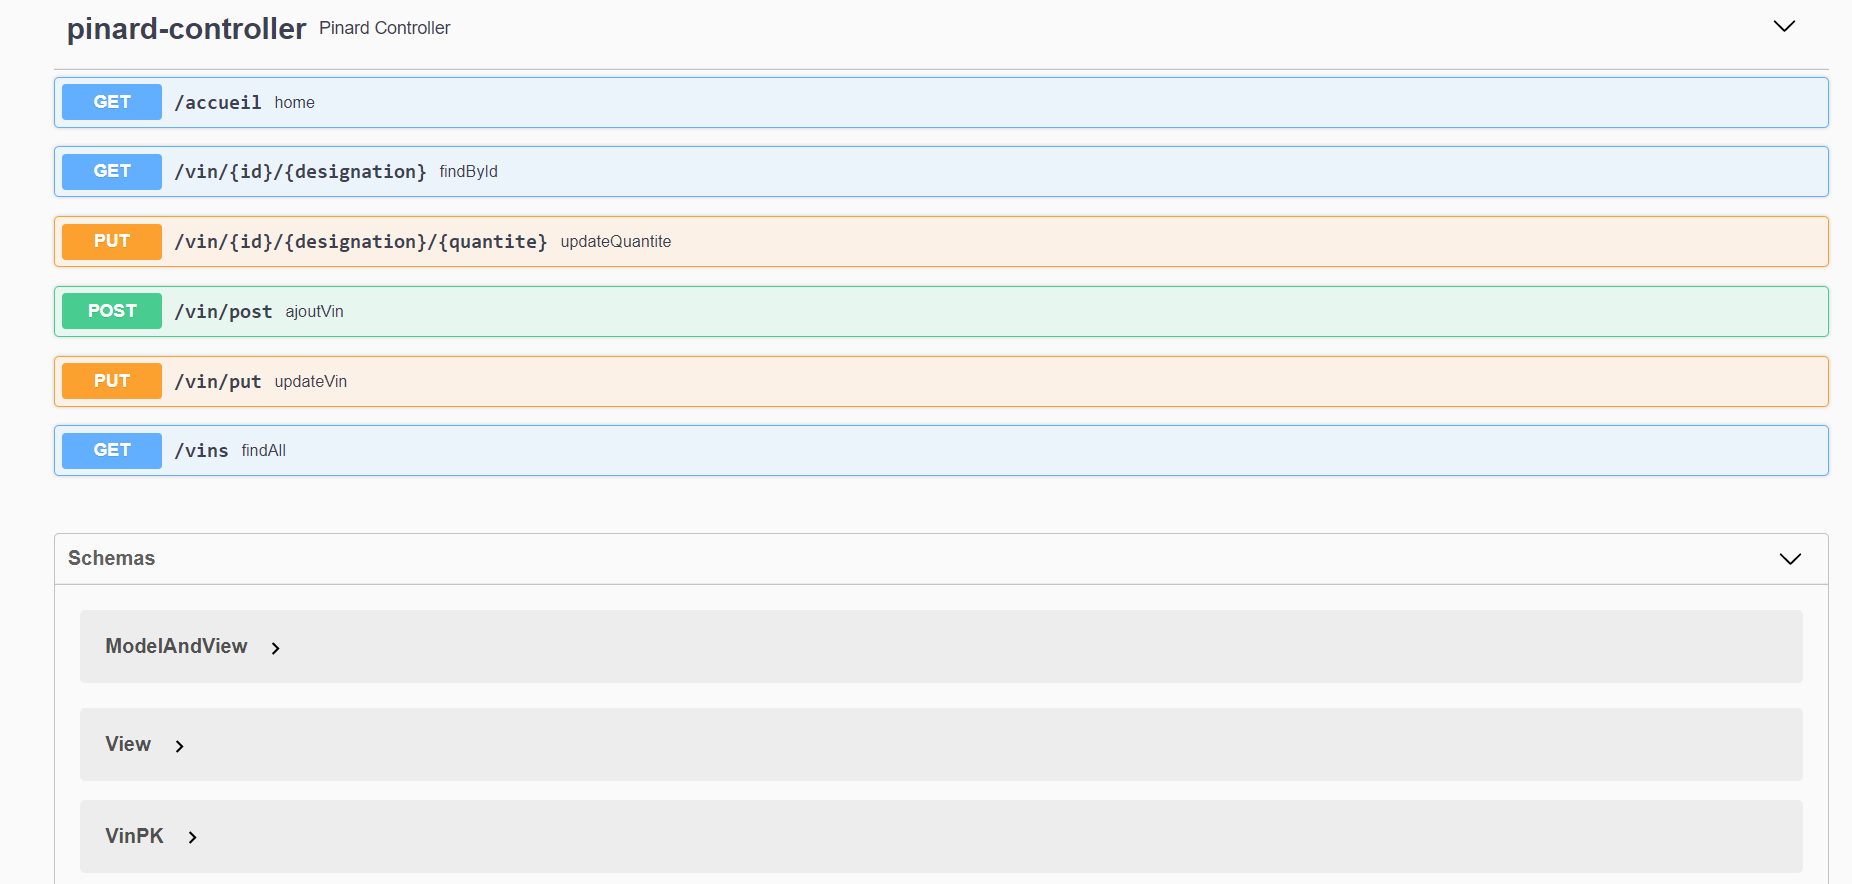The image size is (1852, 884).
Task: Open the /vin/{id}/{designation} endpoint path
Action: (x=300, y=172)
